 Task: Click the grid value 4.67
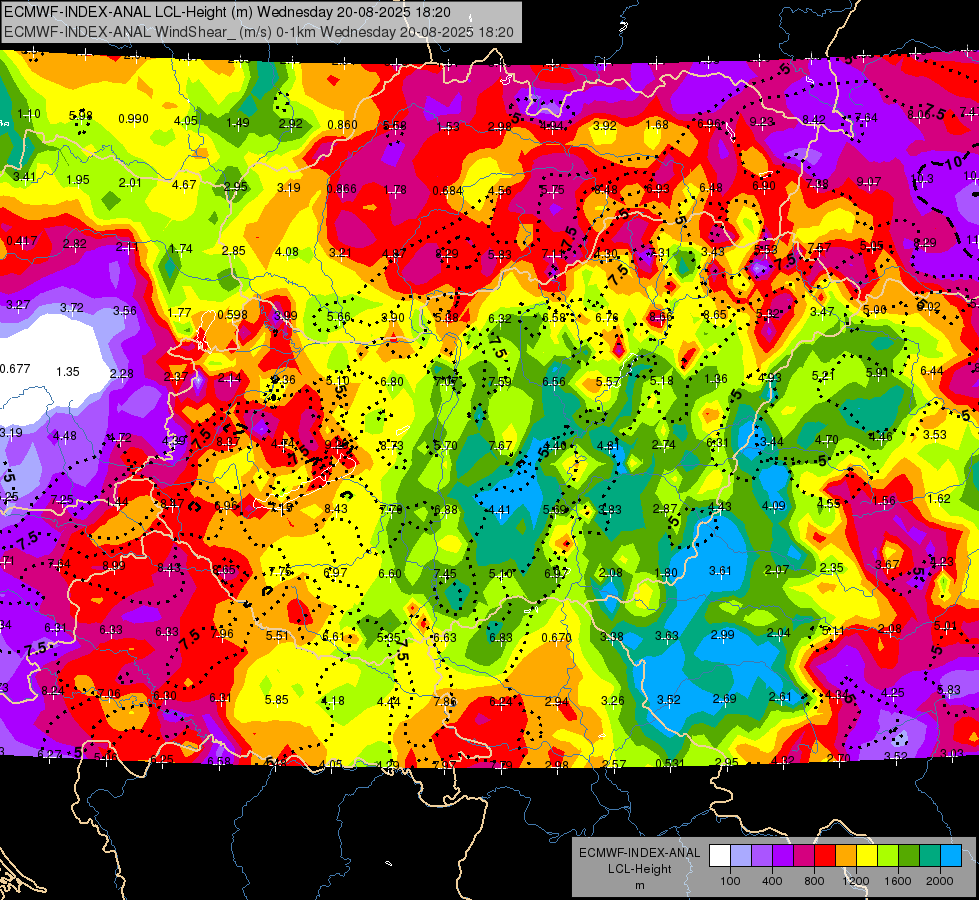(184, 184)
